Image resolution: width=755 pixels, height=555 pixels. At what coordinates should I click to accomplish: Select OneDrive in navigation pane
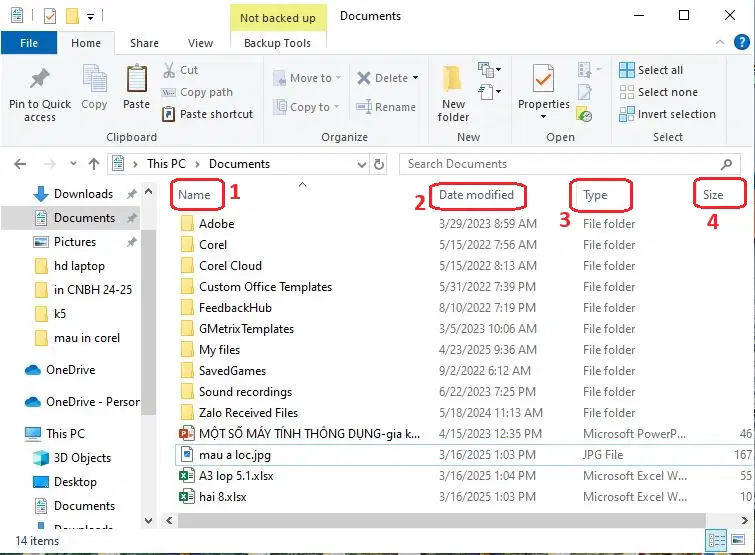coord(60,370)
